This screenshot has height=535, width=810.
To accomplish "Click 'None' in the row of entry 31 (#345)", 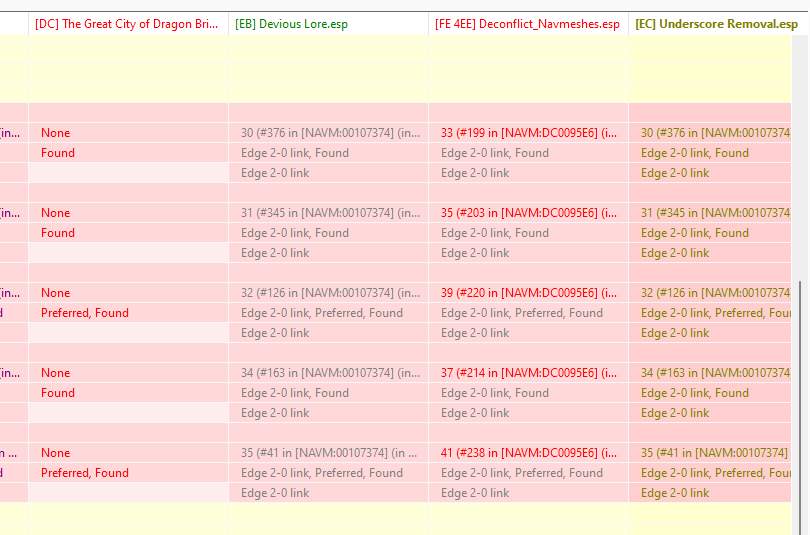I will tap(55, 213).
